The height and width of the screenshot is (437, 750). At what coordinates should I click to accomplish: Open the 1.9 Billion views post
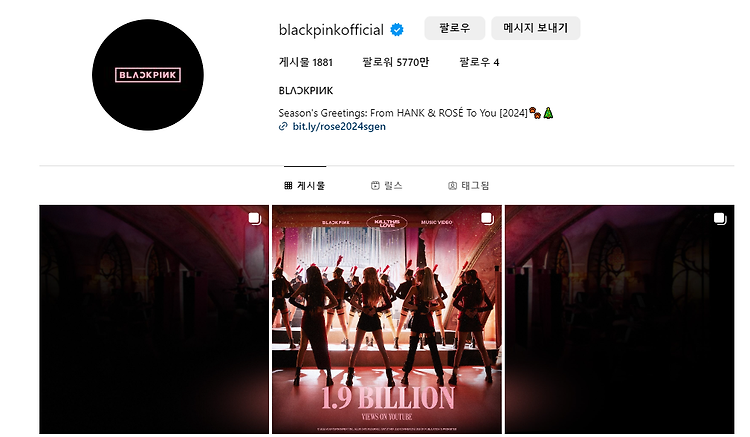(x=387, y=319)
